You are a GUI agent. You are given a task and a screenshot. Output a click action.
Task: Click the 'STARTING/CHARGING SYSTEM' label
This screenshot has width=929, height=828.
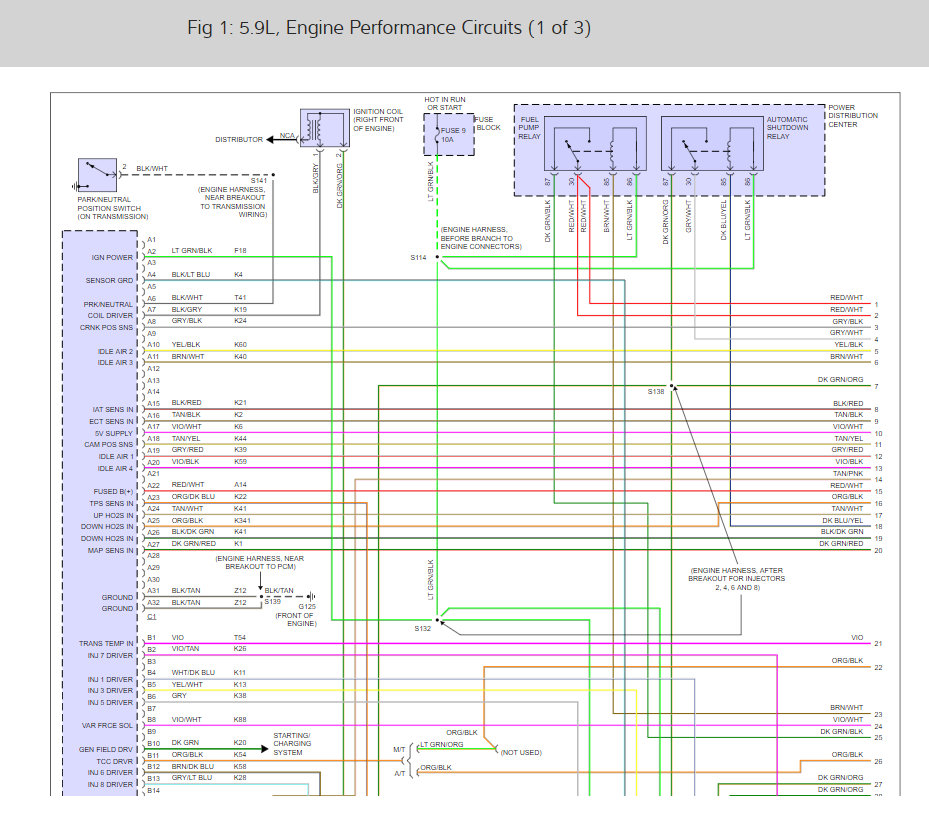[292, 744]
